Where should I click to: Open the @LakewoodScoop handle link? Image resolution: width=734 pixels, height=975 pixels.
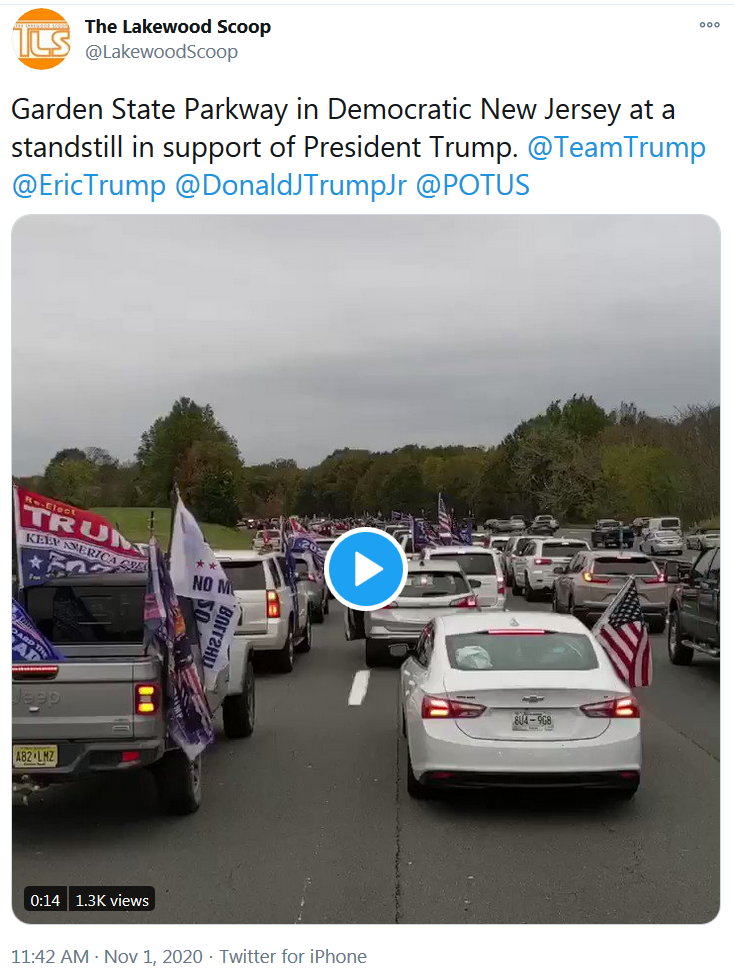tap(161, 52)
